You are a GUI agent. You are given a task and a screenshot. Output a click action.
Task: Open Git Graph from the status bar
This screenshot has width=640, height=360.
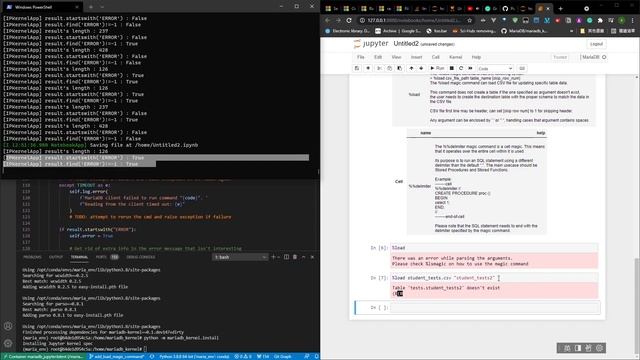click(282, 356)
